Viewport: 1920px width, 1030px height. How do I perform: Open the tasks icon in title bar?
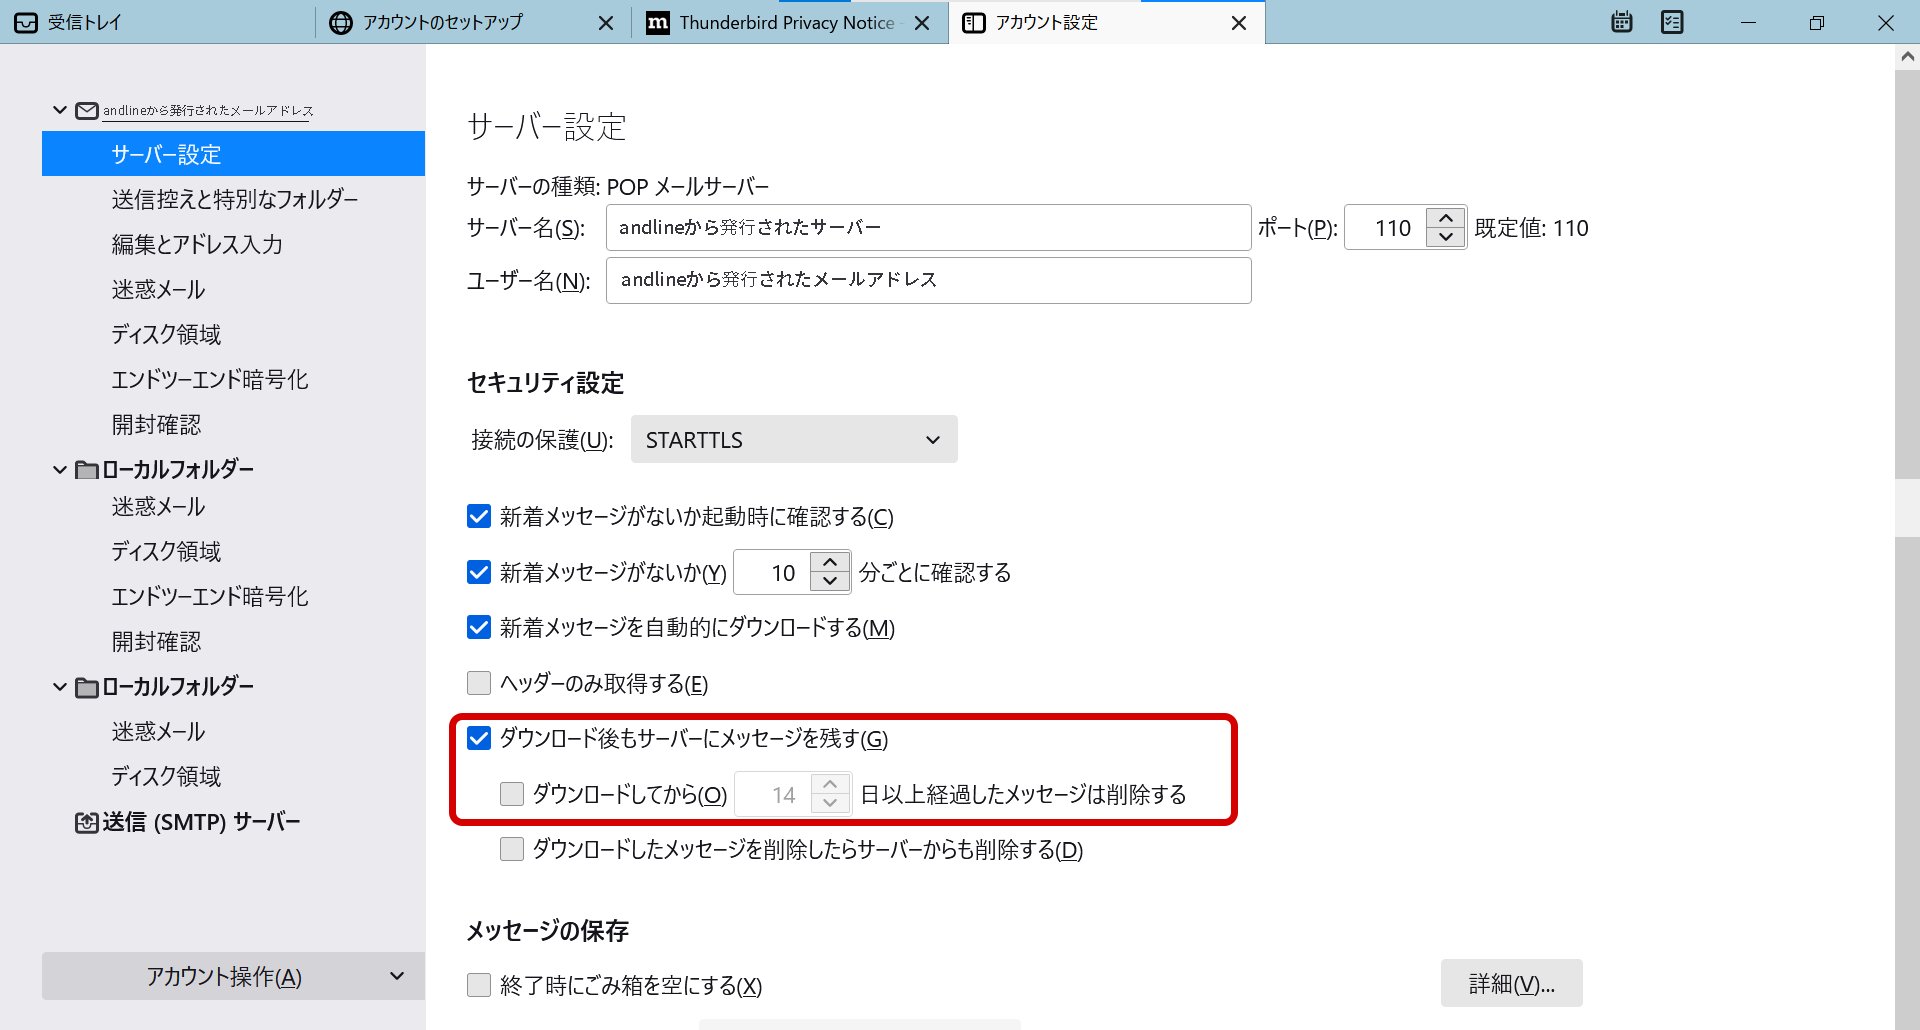[1672, 22]
